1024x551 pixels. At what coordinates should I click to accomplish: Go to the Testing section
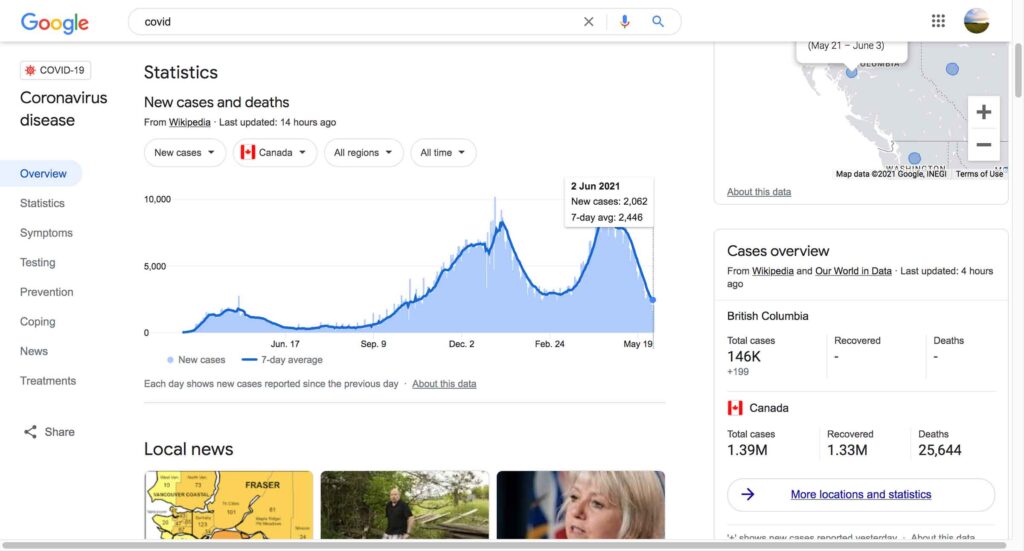(x=38, y=263)
